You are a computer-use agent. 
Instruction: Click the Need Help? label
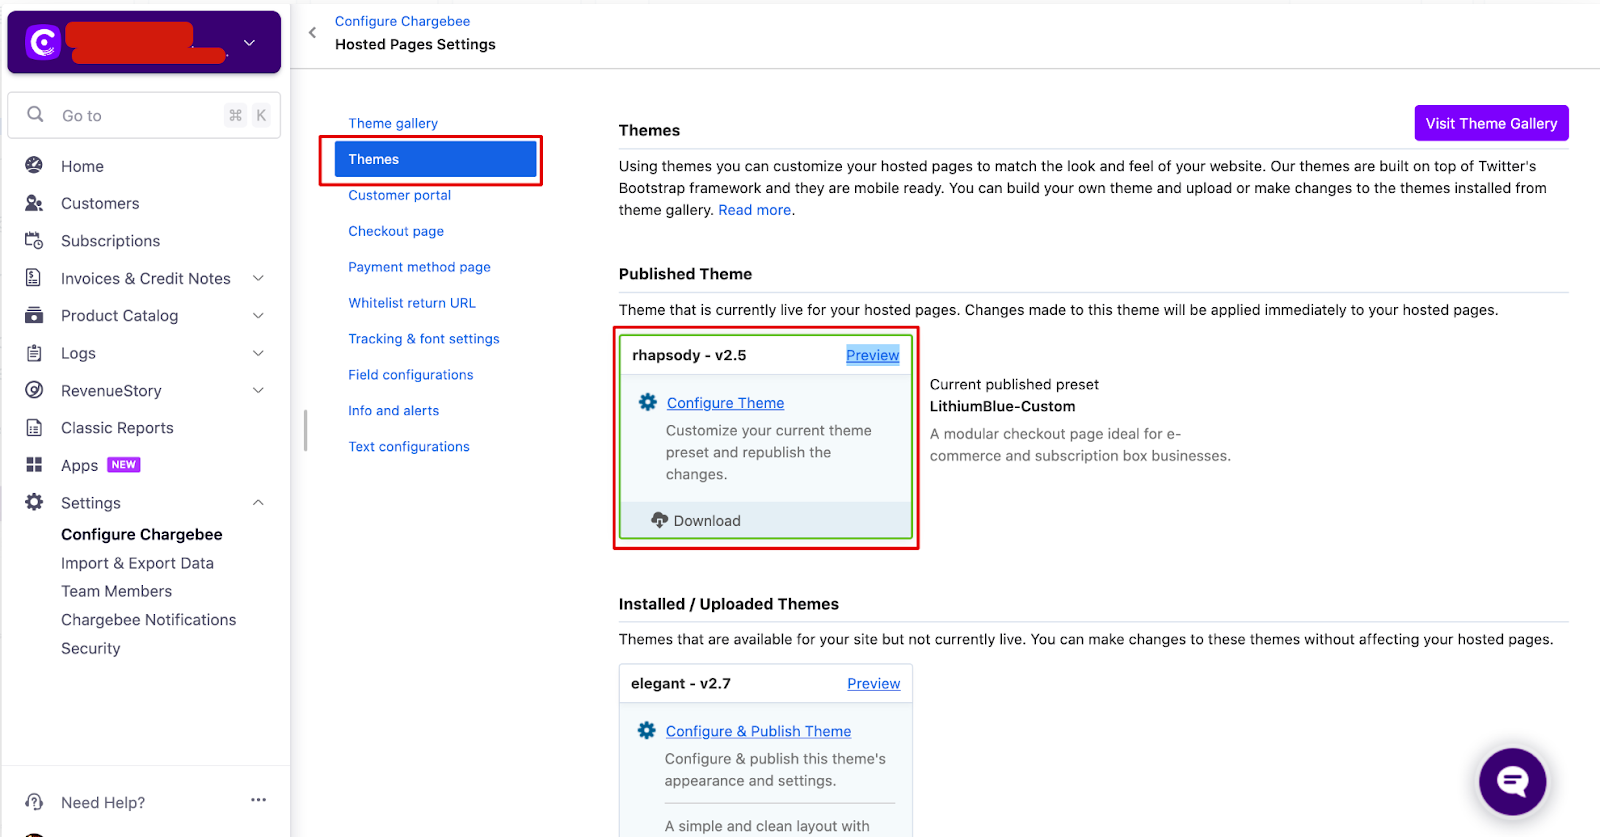(x=103, y=803)
